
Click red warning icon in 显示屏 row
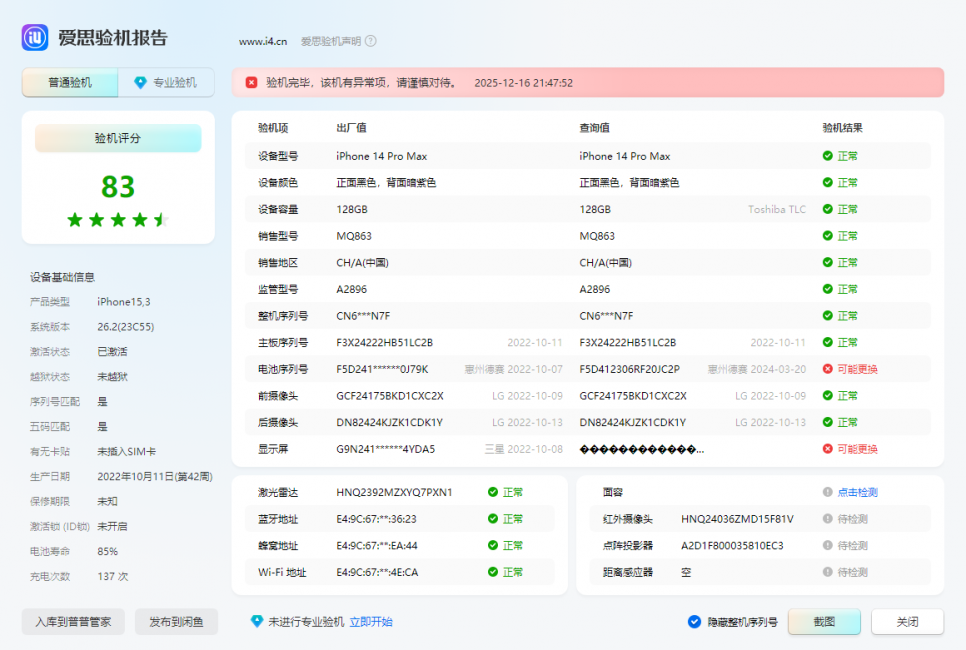pos(827,449)
